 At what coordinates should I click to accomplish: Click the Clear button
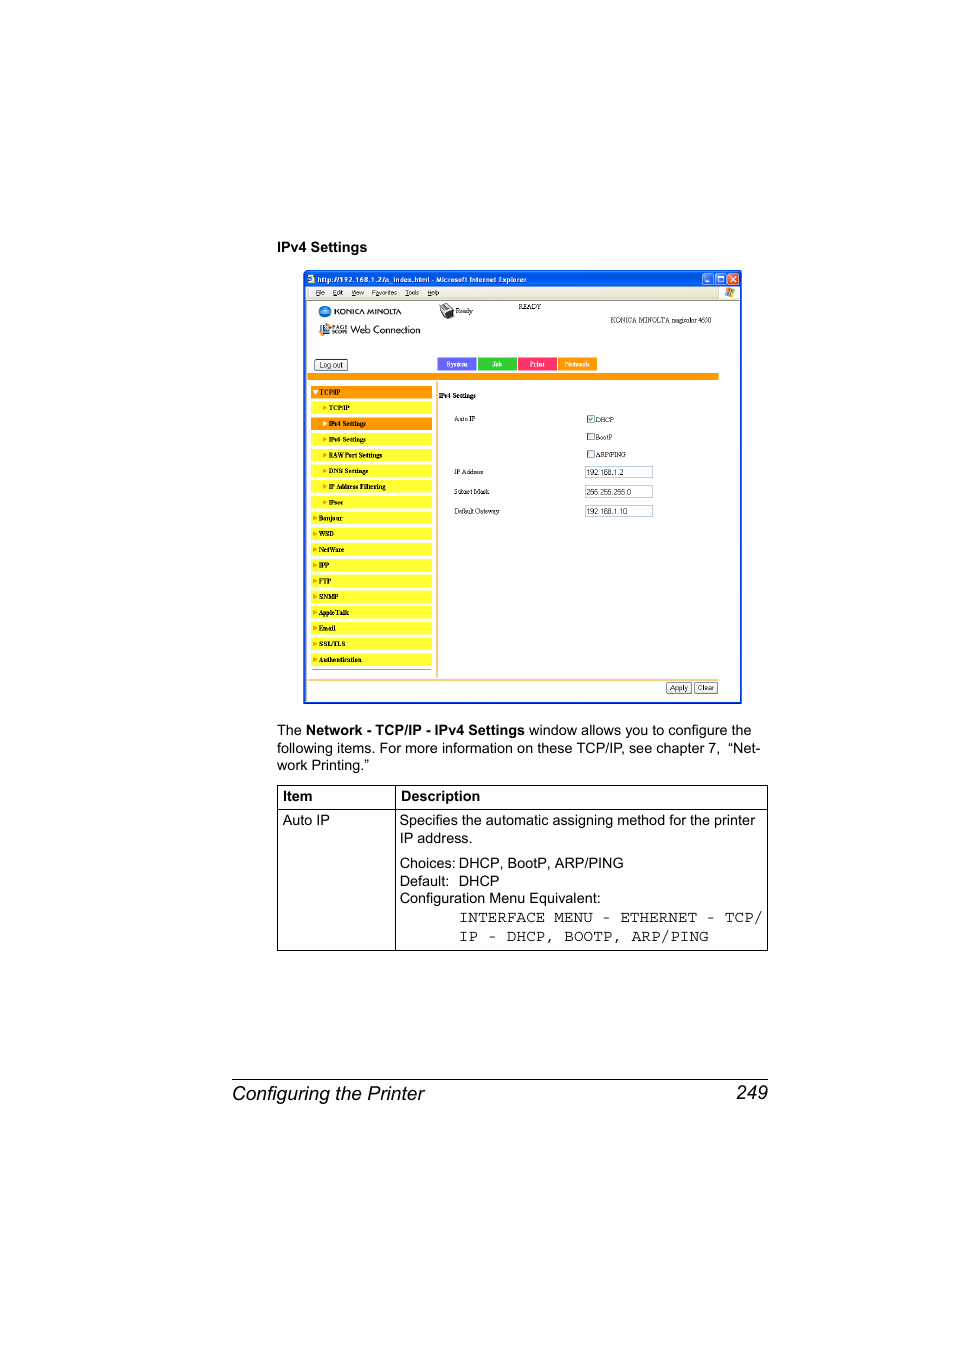pos(706,688)
